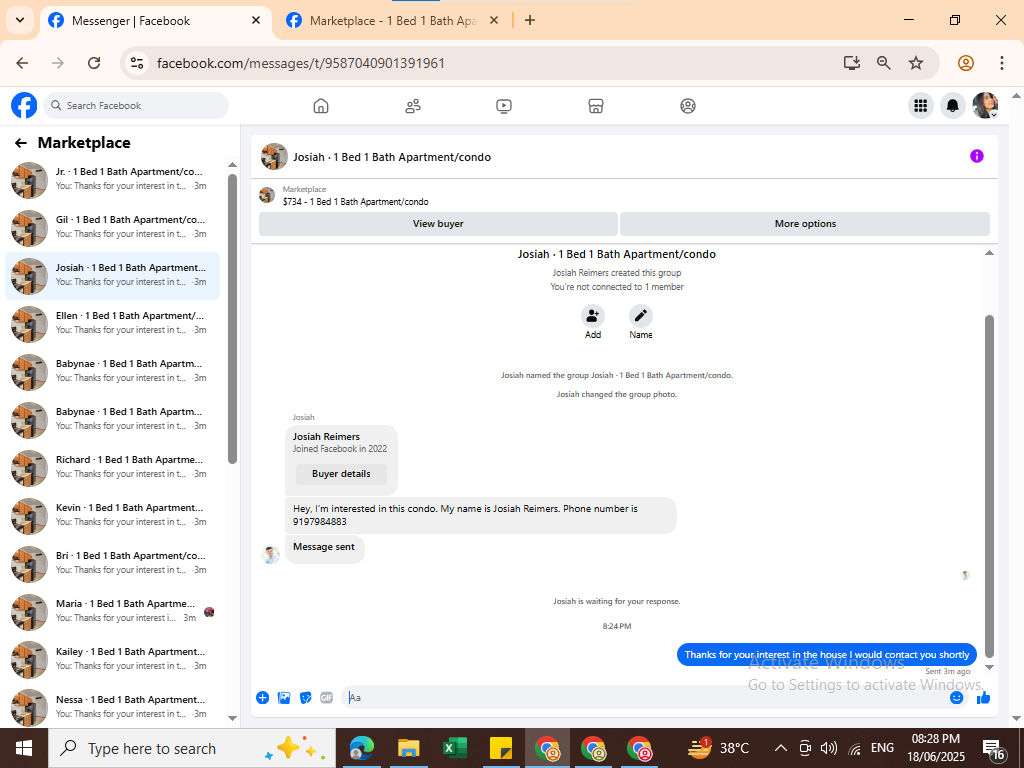Open the Facebook Home icon
Viewport: 1024px width, 768px height.
[x=321, y=106]
